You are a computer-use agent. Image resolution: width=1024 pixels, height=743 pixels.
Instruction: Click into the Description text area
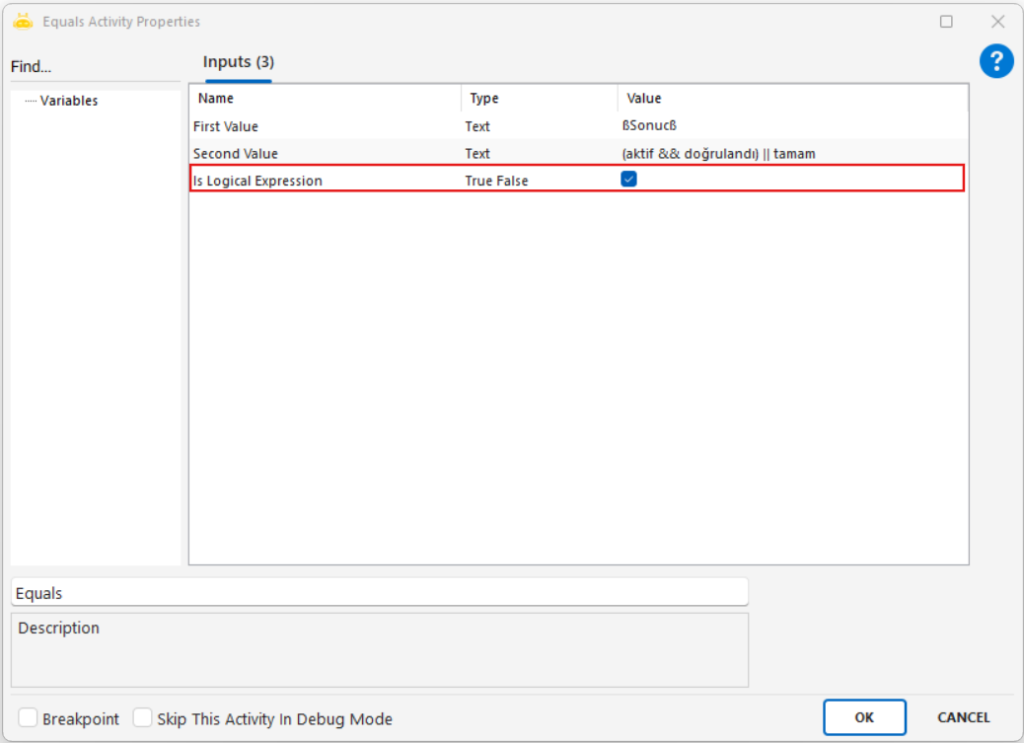click(379, 650)
